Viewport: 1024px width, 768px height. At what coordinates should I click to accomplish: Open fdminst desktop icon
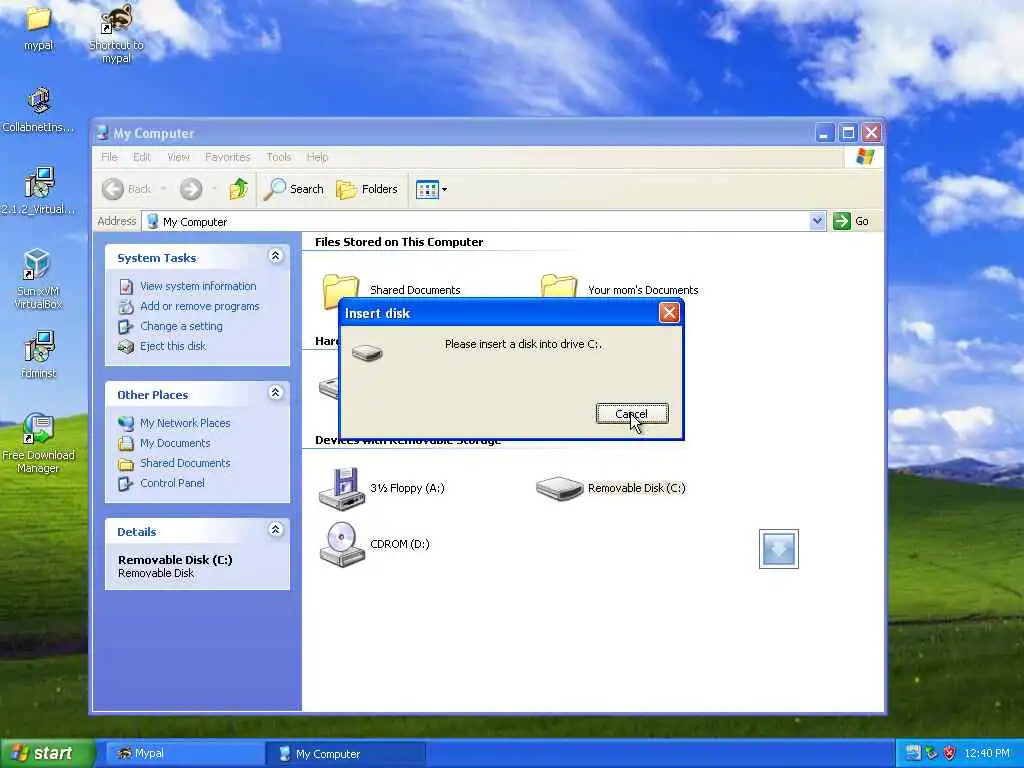point(38,355)
